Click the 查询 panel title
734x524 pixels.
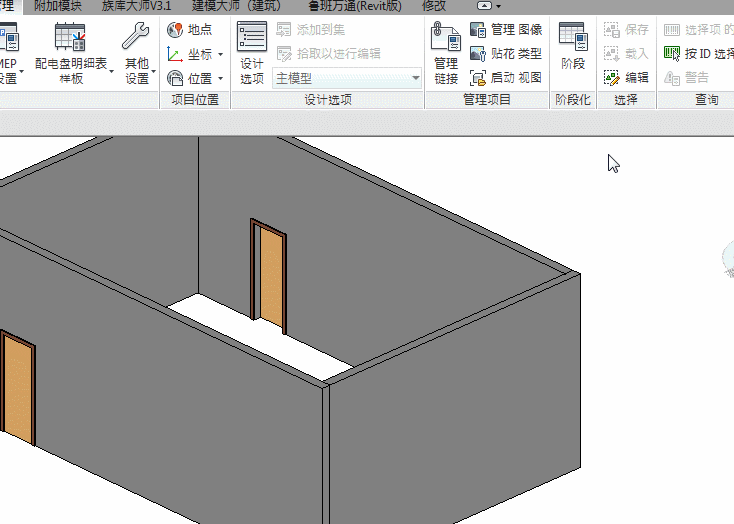[706, 100]
